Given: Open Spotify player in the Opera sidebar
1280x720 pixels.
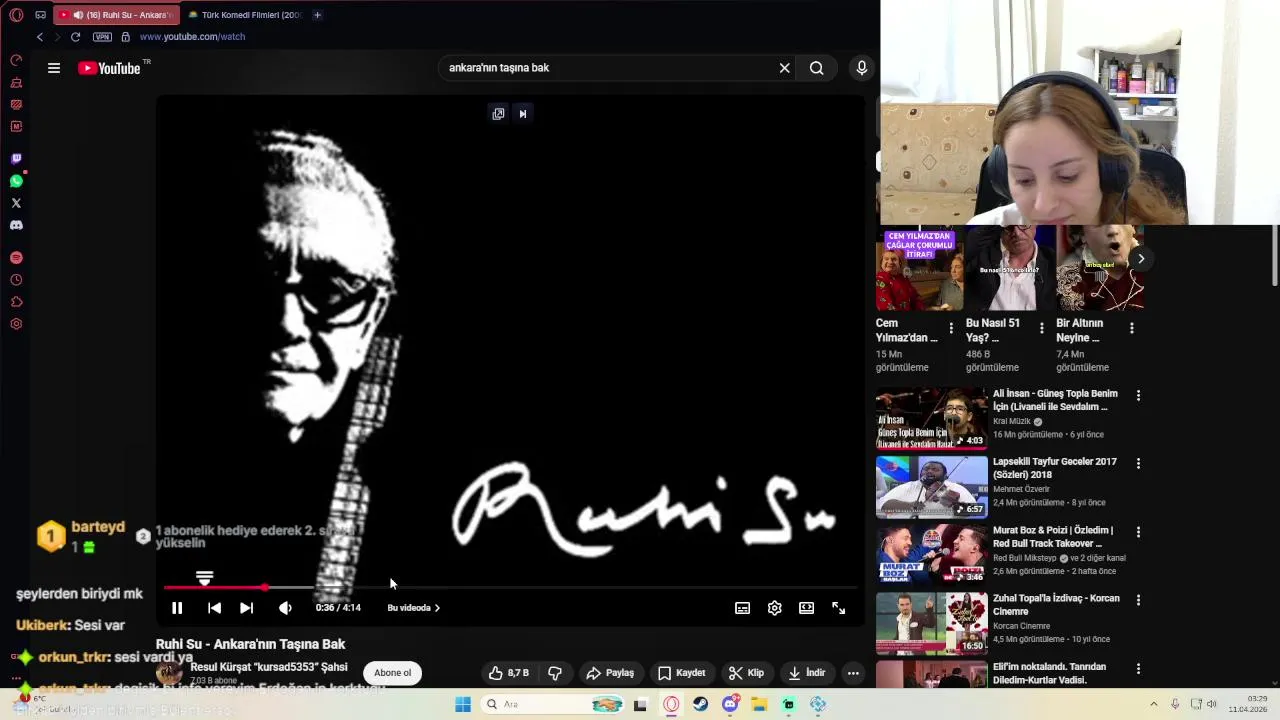Looking at the screenshot, I should coord(16,258).
